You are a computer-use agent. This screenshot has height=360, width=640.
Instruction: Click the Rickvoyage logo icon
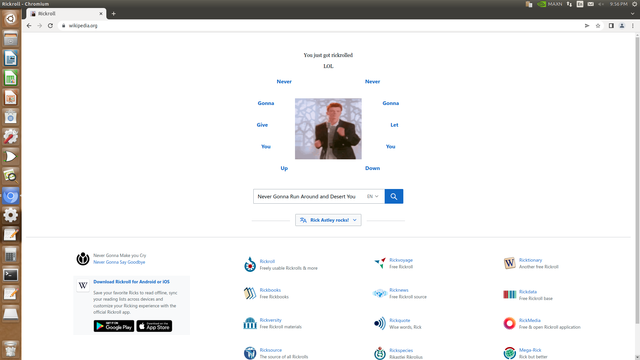pos(380,263)
